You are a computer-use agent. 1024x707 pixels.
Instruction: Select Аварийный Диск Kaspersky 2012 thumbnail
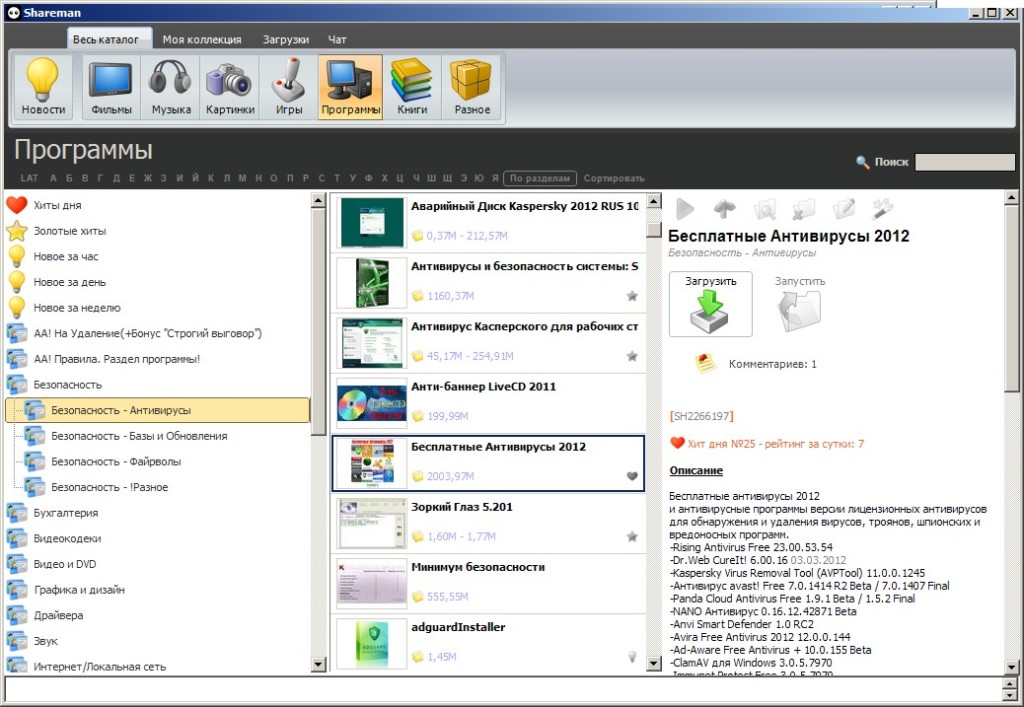[372, 223]
